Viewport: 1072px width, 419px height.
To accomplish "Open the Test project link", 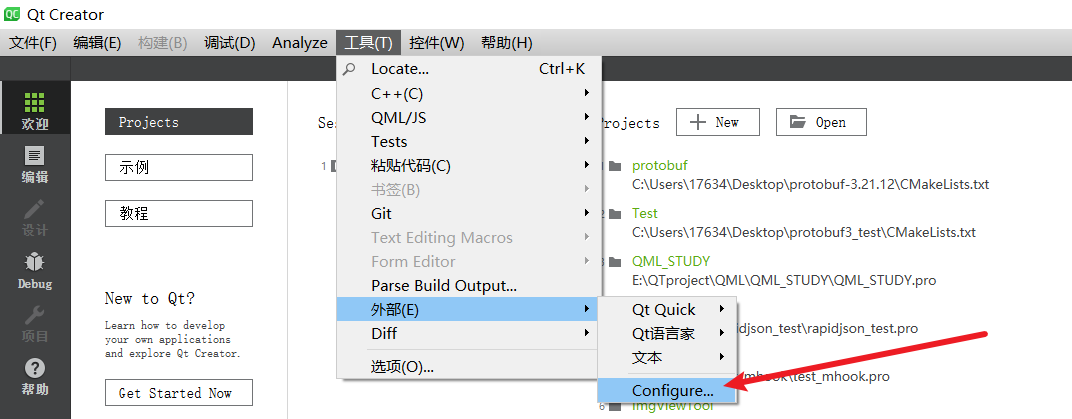I will pyautogui.click(x=645, y=213).
